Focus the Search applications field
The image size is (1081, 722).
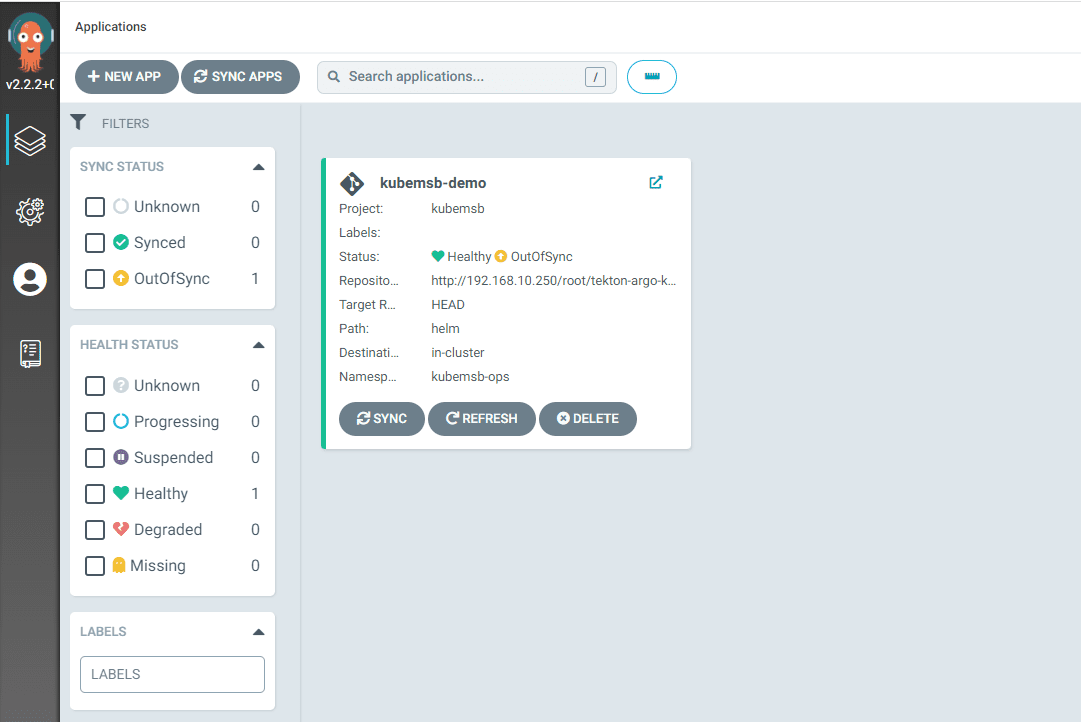(x=466, y=77)
